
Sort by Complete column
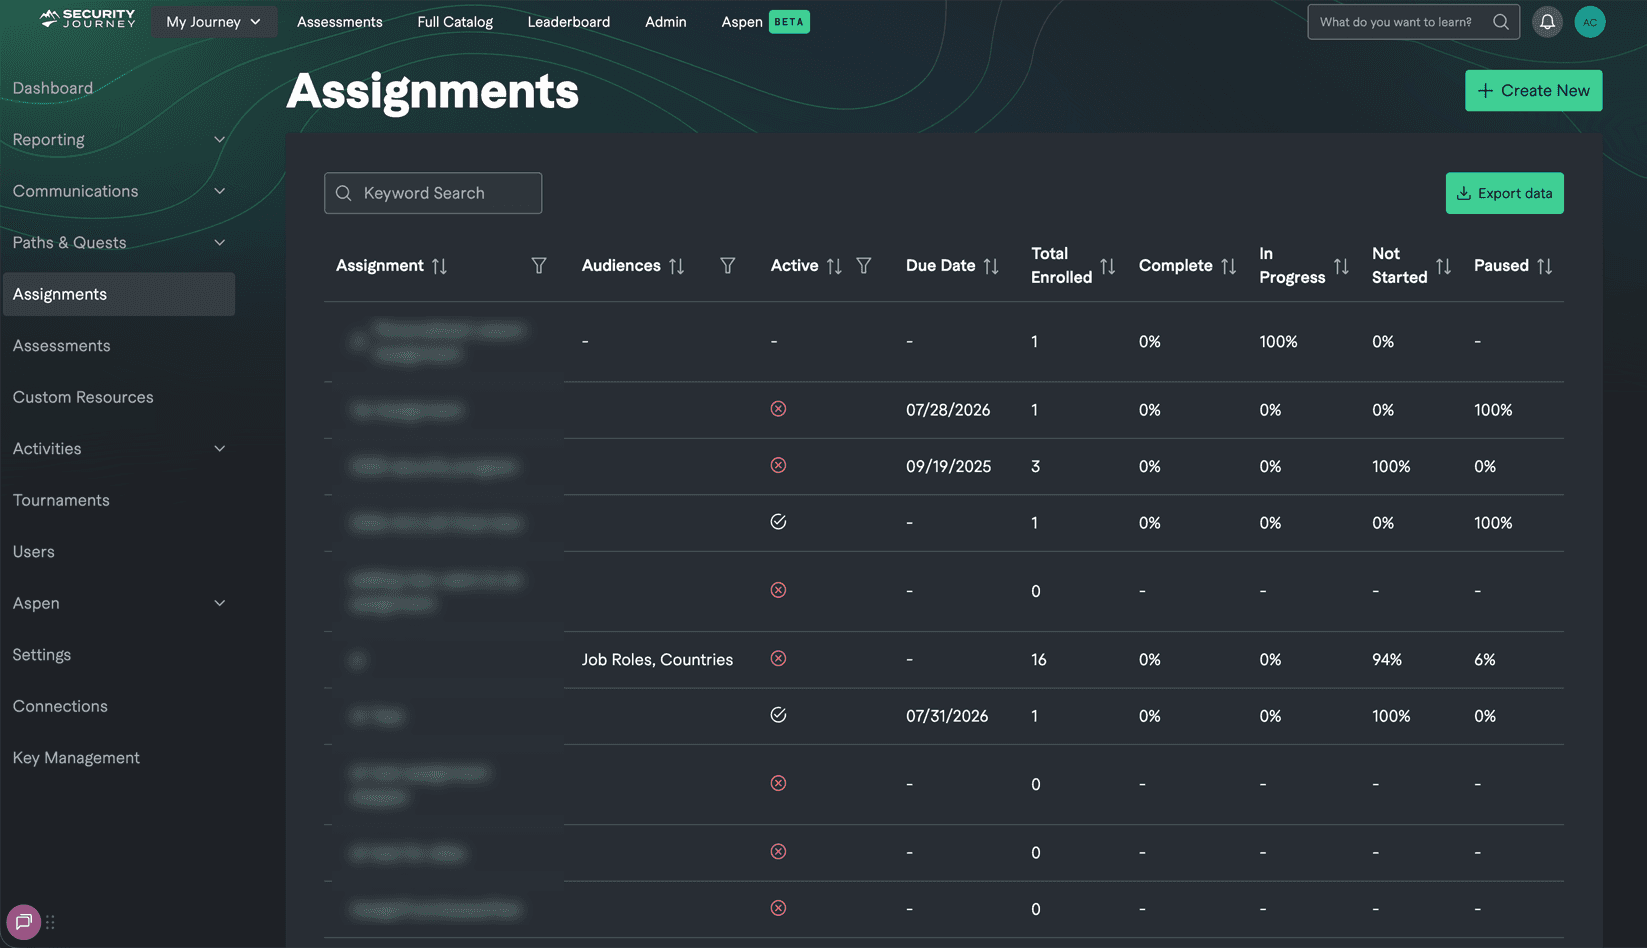click(1229, 266)
